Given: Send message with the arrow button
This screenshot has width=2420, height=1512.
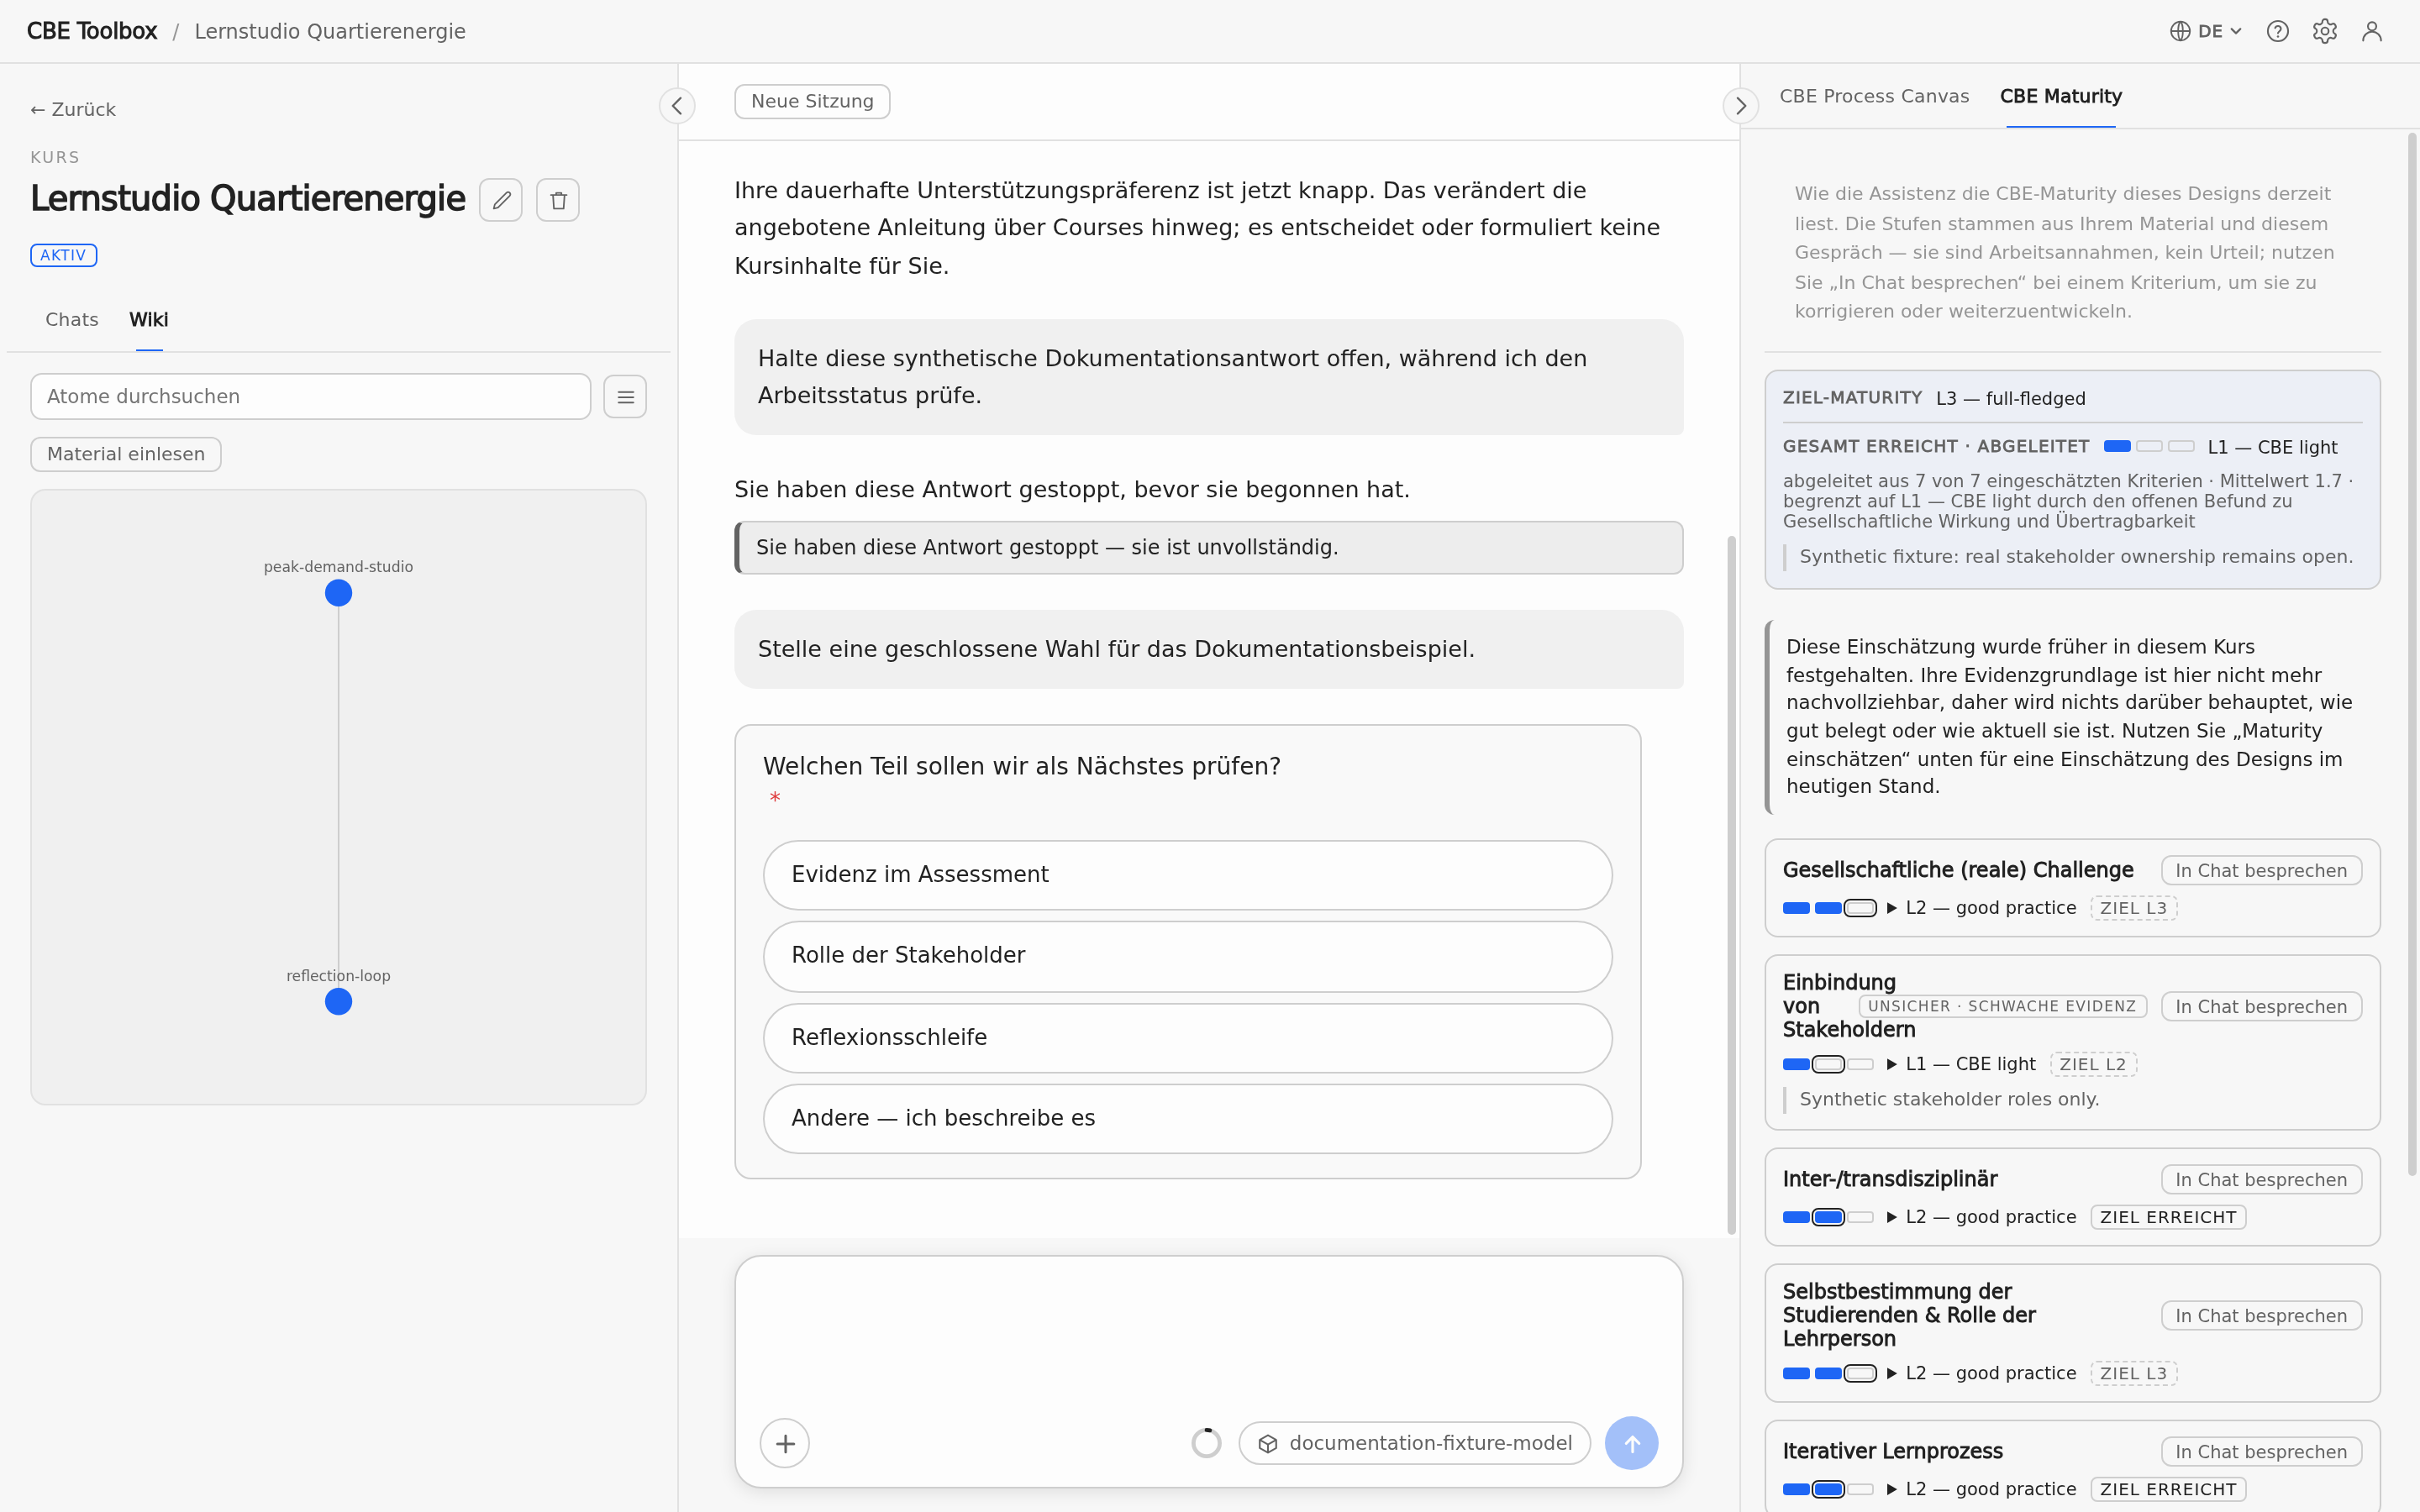Looking at the screenshot, I should pyautogui.click(x=1631, y=1443).
